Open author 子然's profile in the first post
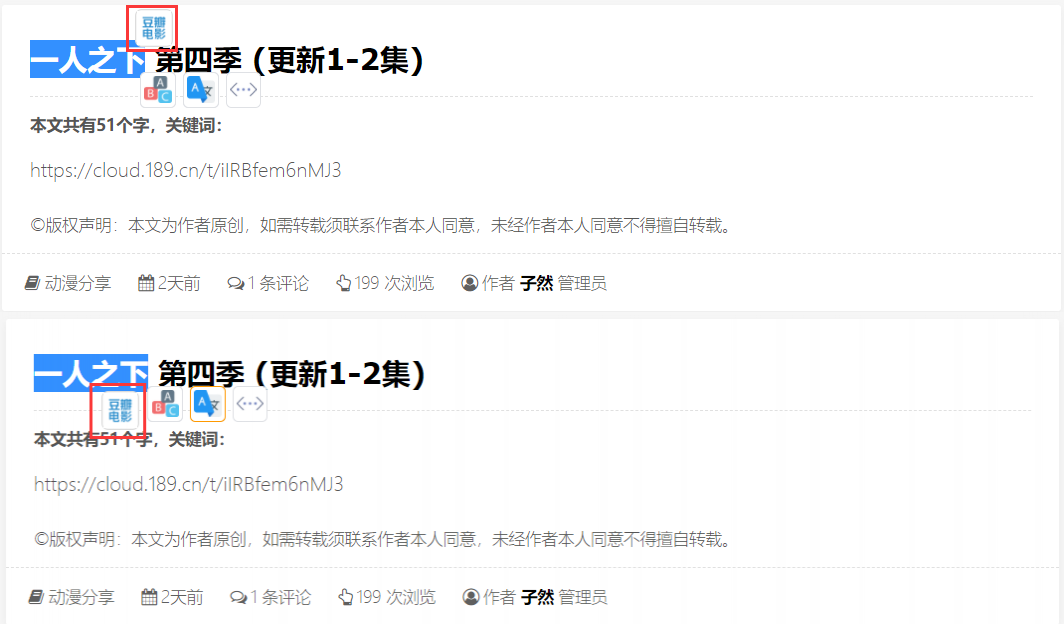The height and width of the screenshot is (624, 1064). pos(536,283)
